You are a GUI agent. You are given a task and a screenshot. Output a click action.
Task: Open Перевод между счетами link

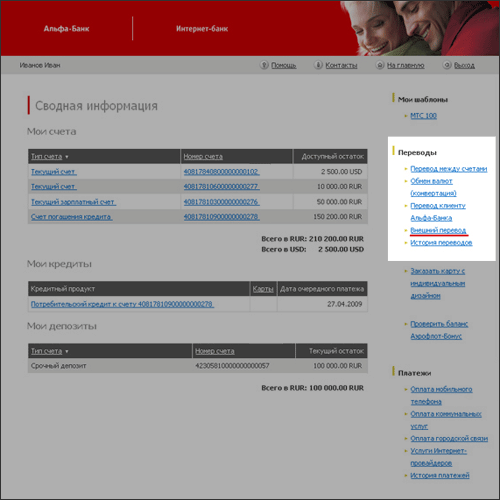[x=448, y=169]
